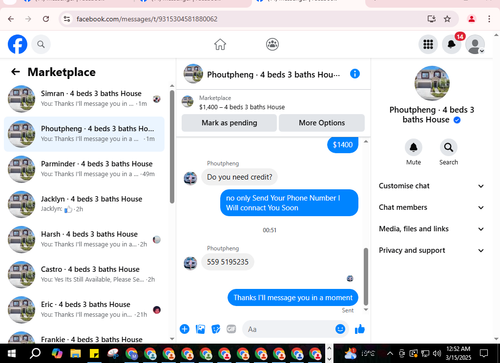This screenshot has width=500, height=363.
Task: Open Harsh conversation
Action: [84, 239]
